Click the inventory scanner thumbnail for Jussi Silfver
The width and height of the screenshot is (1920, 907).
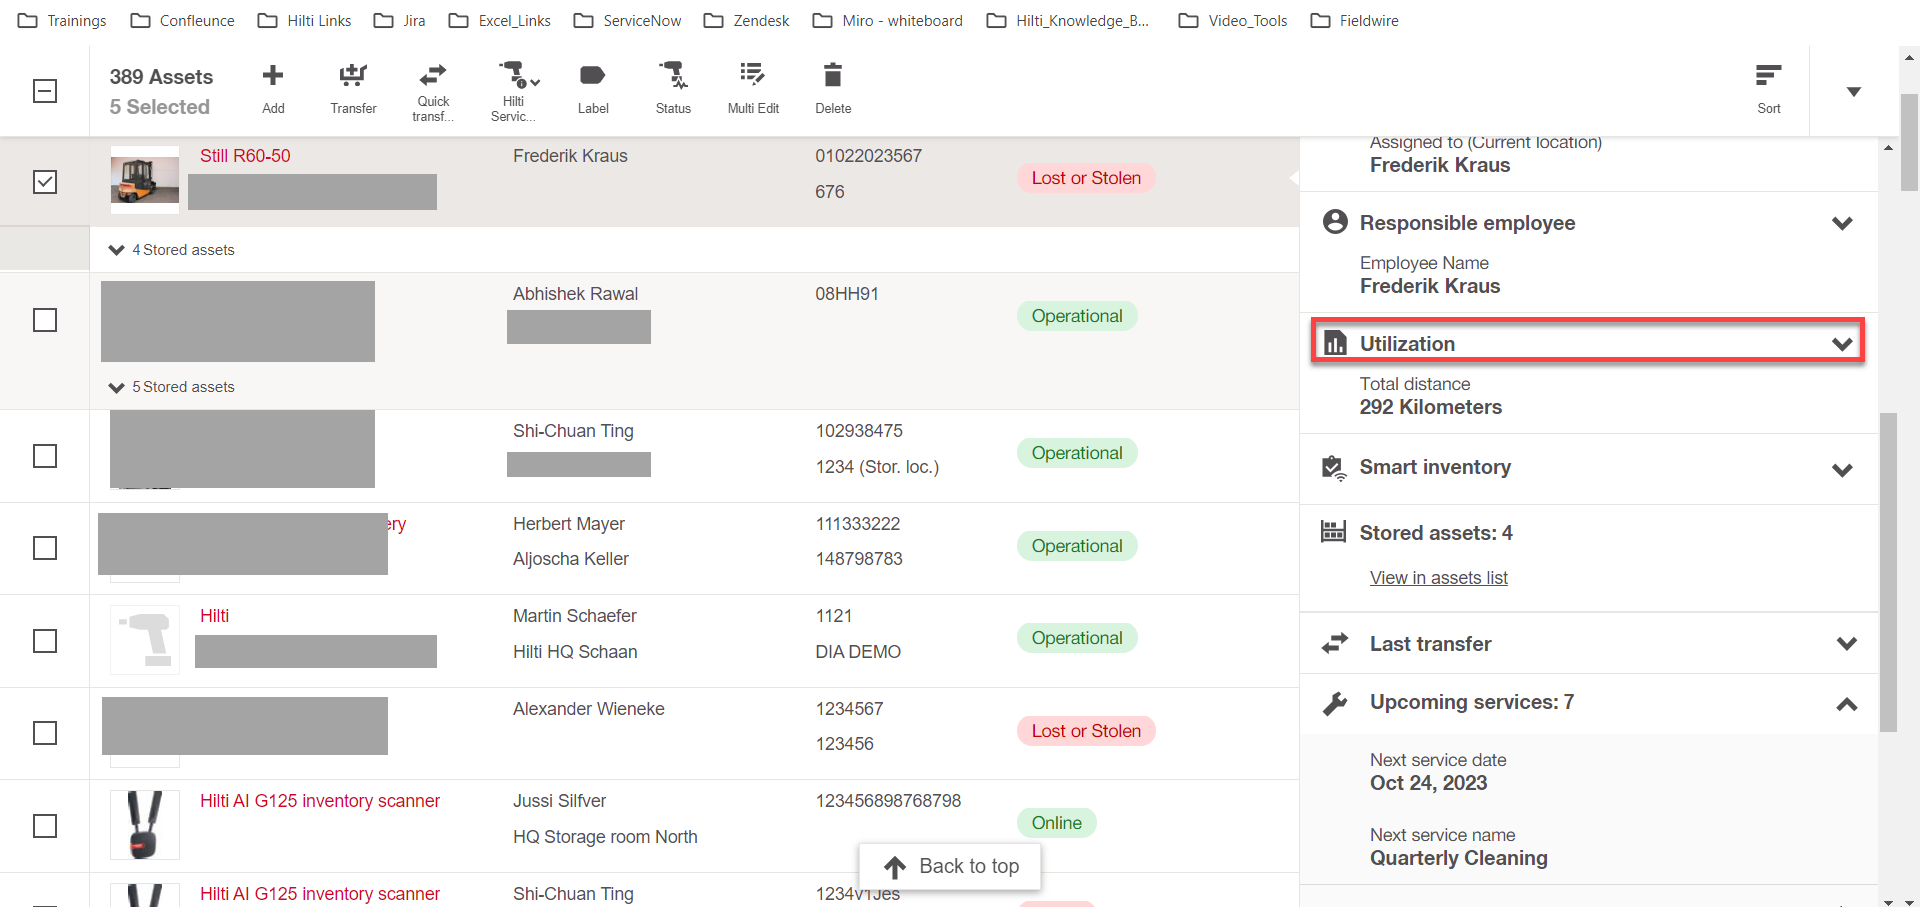click(x=145, y=825)
